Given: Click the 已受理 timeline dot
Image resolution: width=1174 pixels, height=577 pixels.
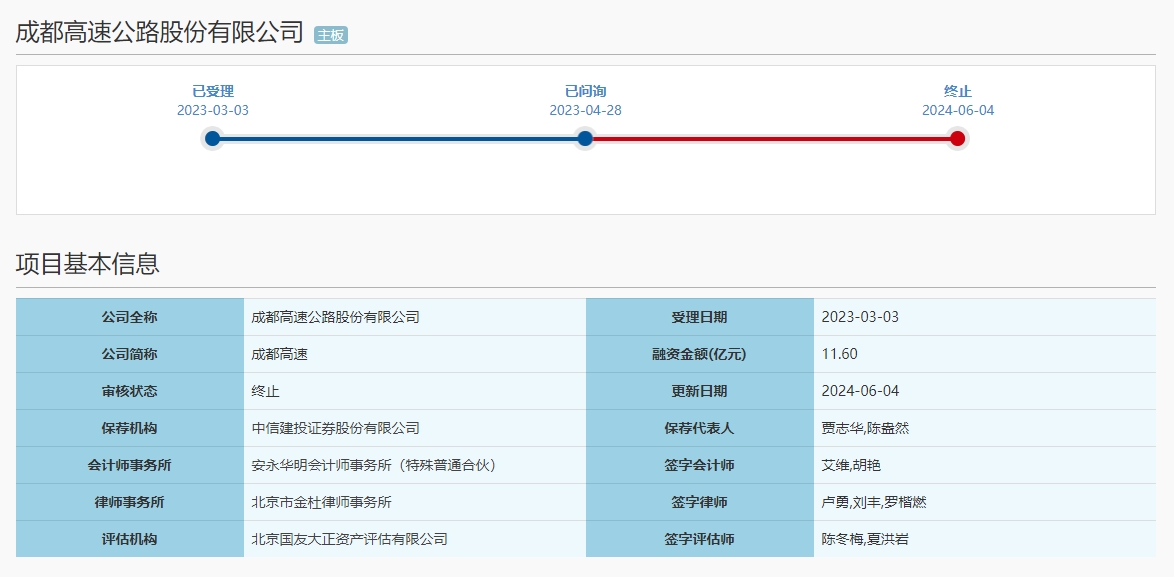Looking at the screenshot, I should (x=213, y=138).
